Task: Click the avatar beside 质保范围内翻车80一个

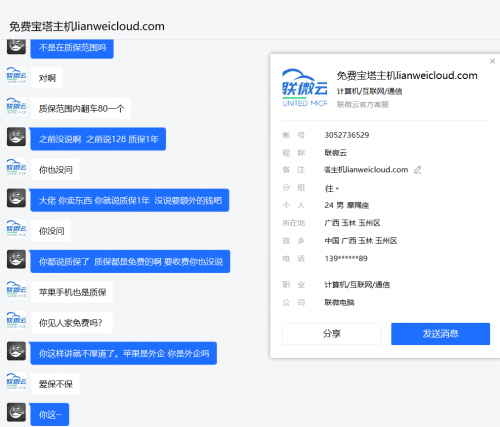Action: (x=16, y=106)
